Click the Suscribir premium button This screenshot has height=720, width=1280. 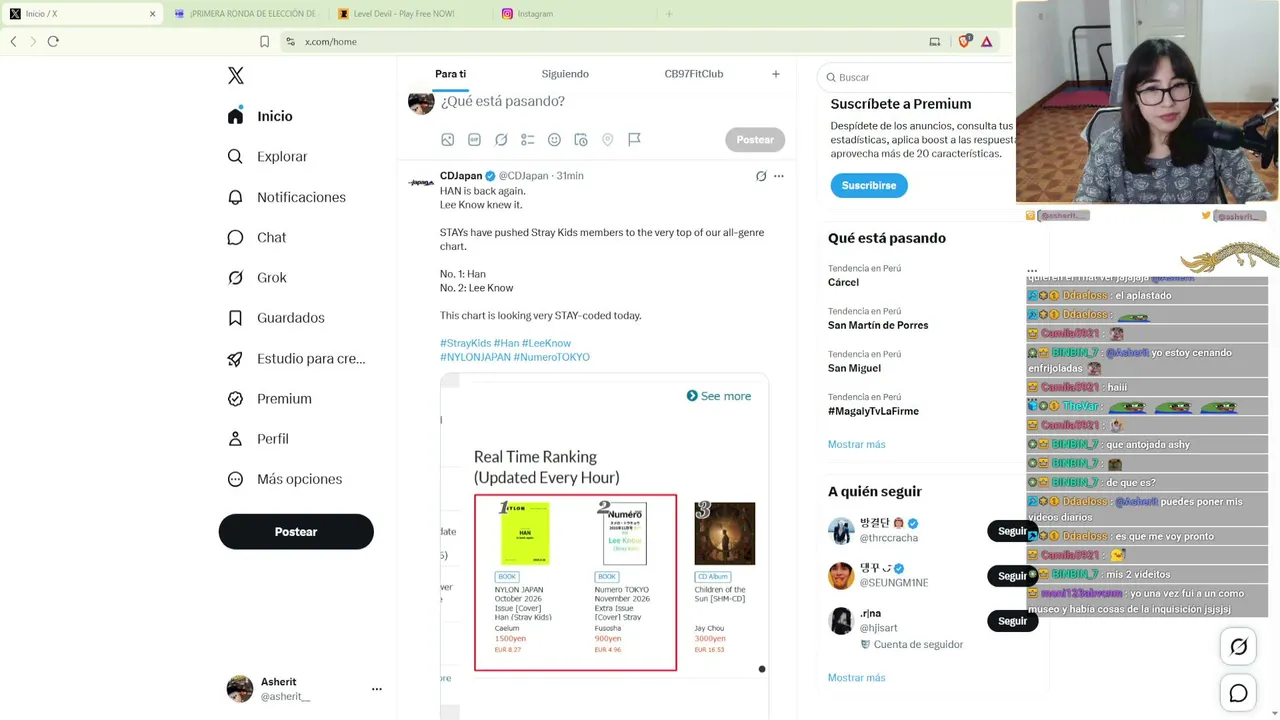(x=869, y=185)
